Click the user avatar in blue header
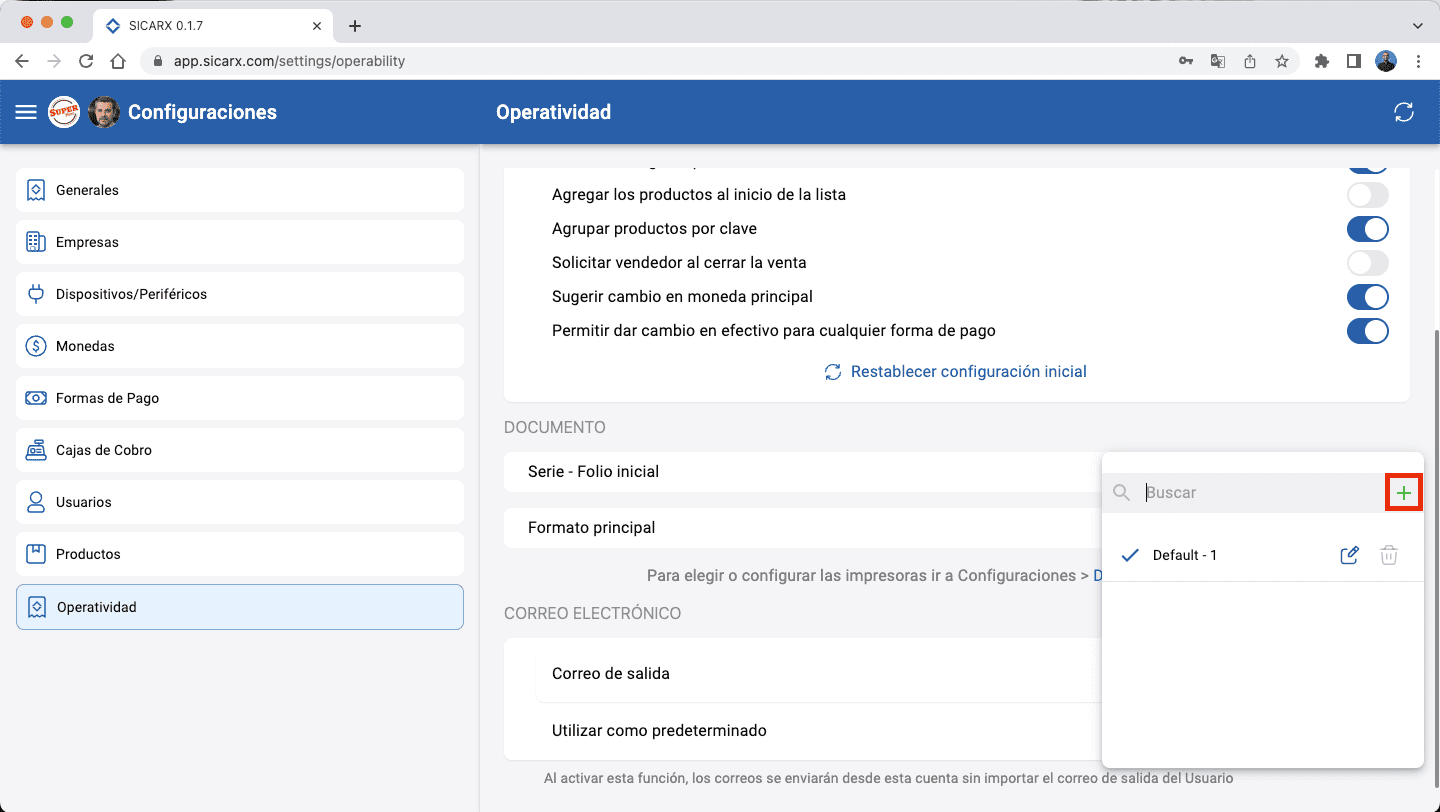 coord(104,112)
